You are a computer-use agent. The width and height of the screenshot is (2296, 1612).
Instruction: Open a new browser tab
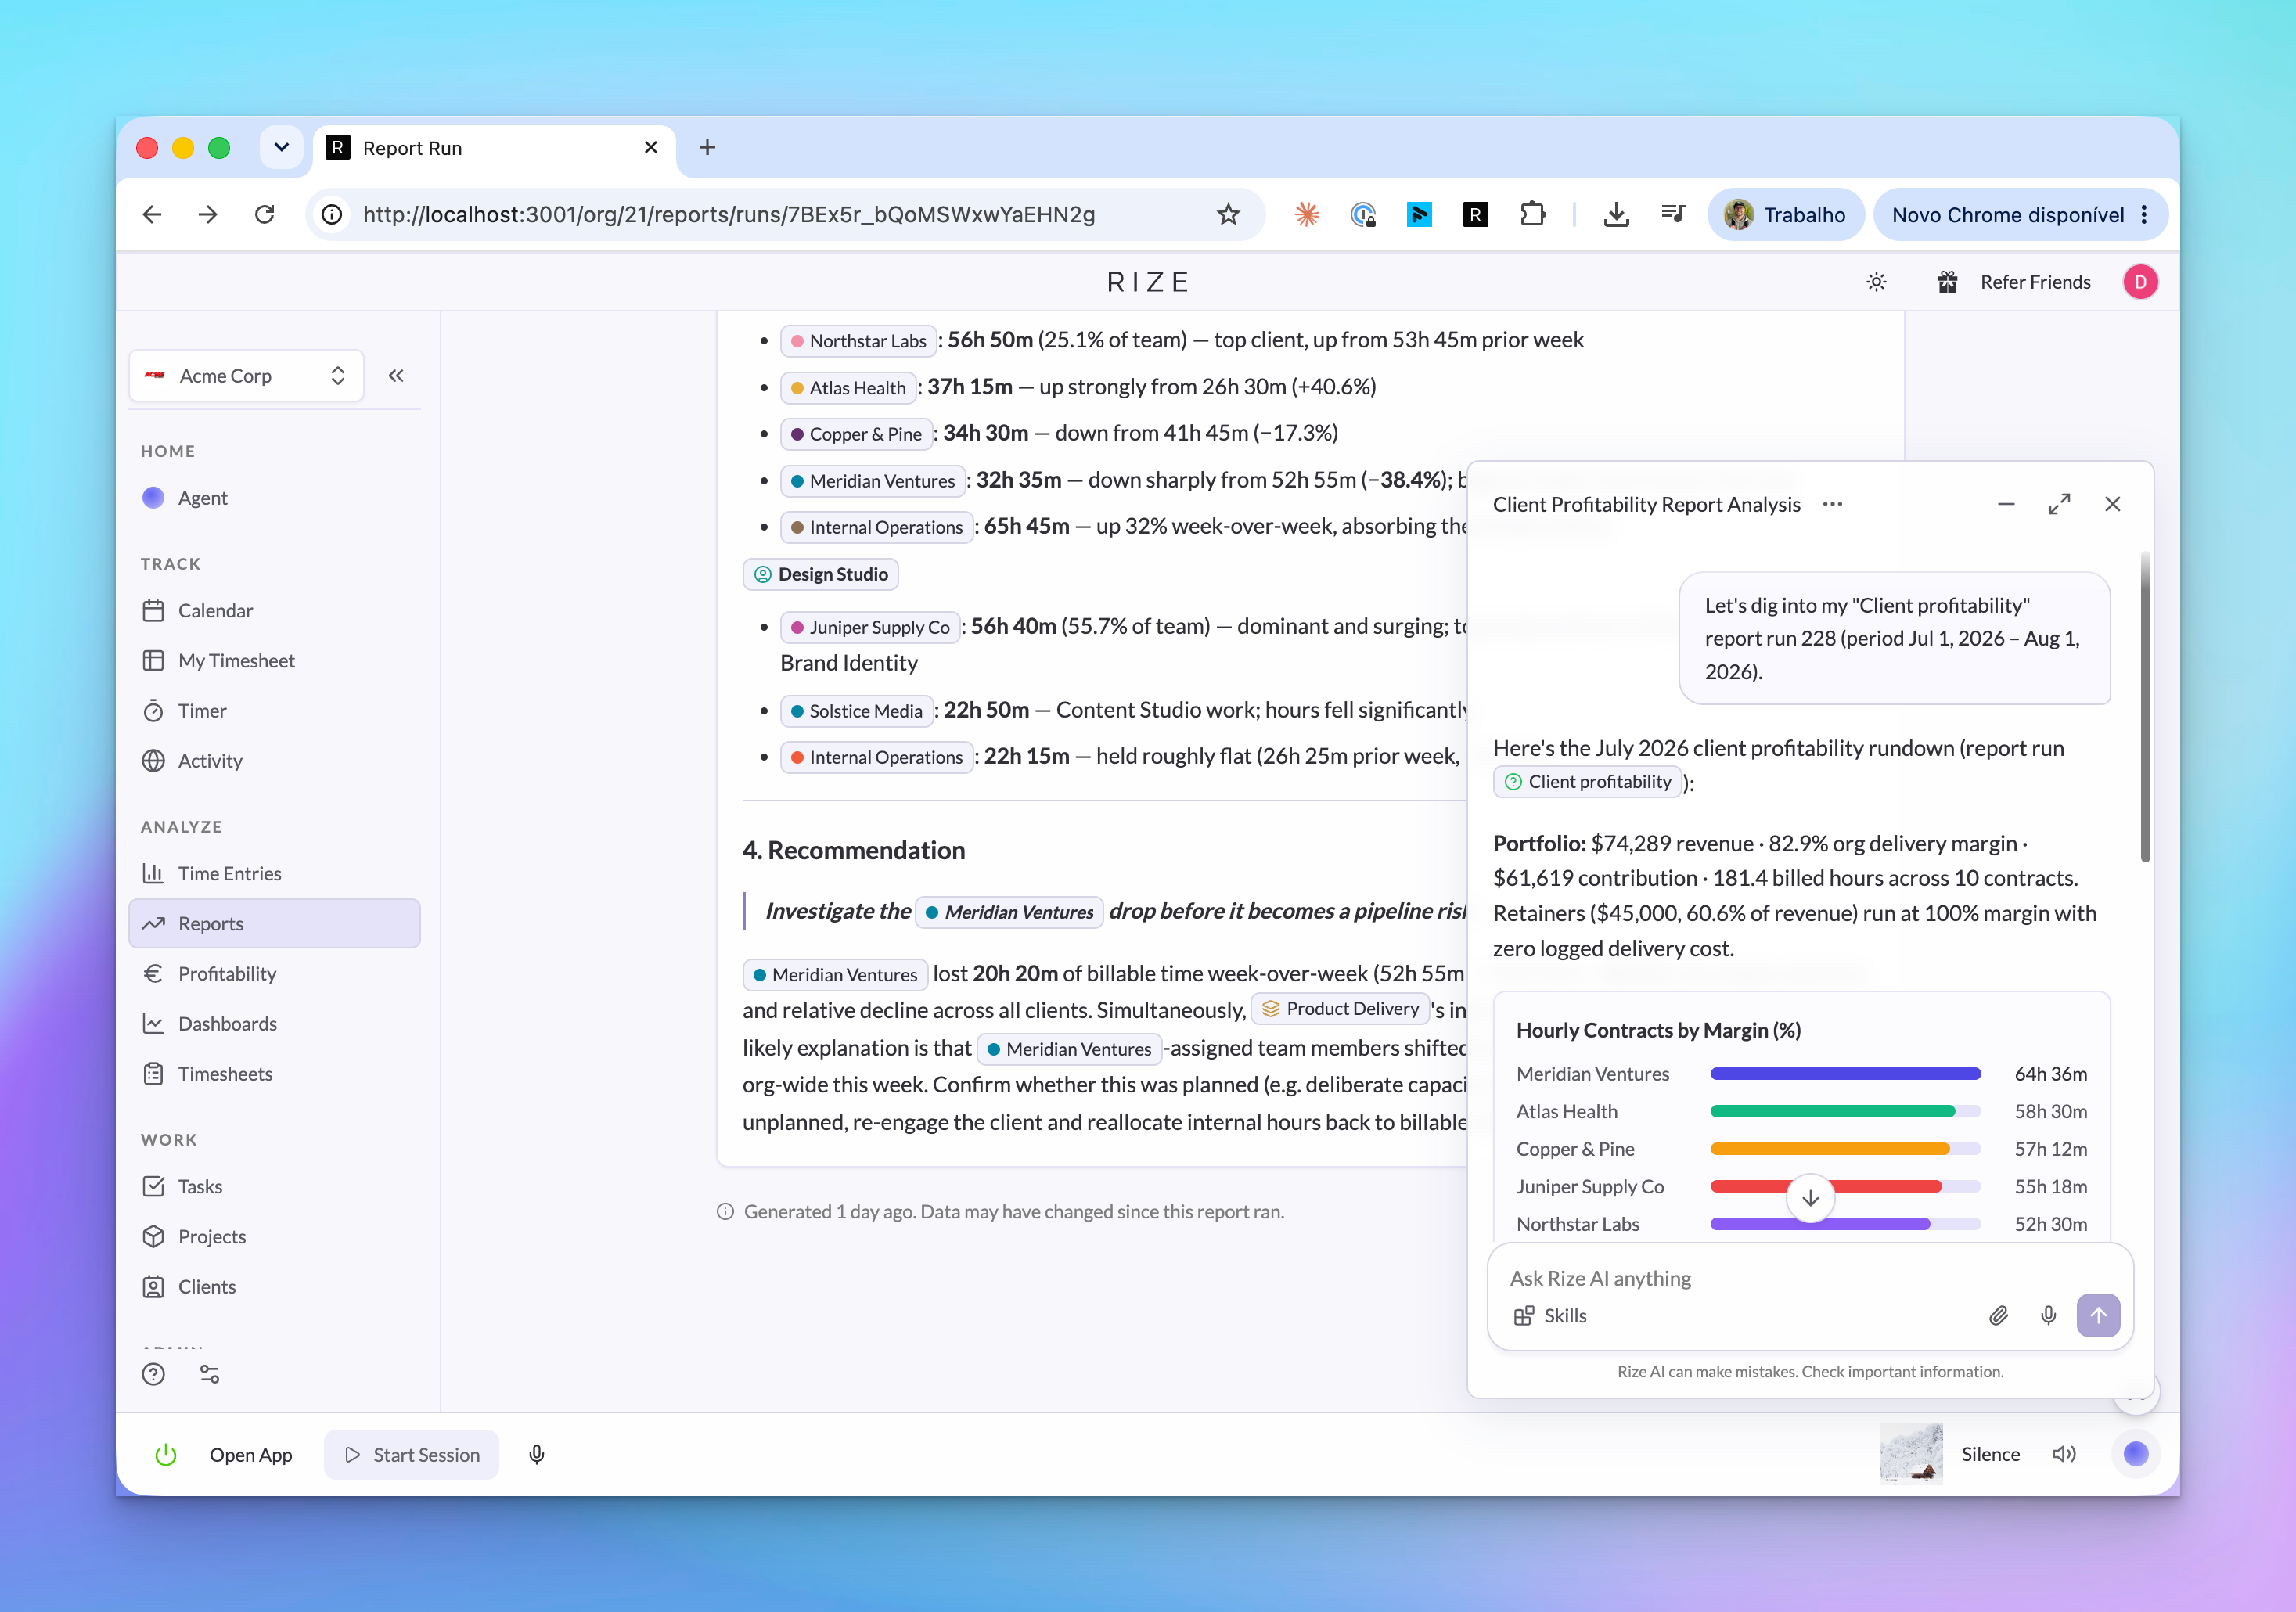point(707,148)
